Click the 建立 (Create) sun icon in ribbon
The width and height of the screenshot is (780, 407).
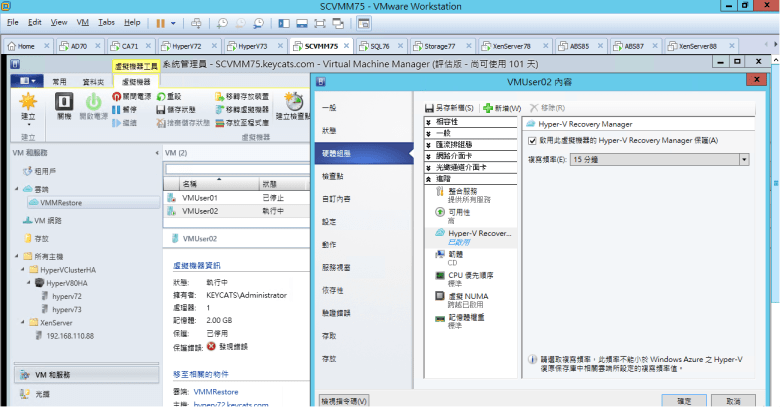click(x=28, y=103)
